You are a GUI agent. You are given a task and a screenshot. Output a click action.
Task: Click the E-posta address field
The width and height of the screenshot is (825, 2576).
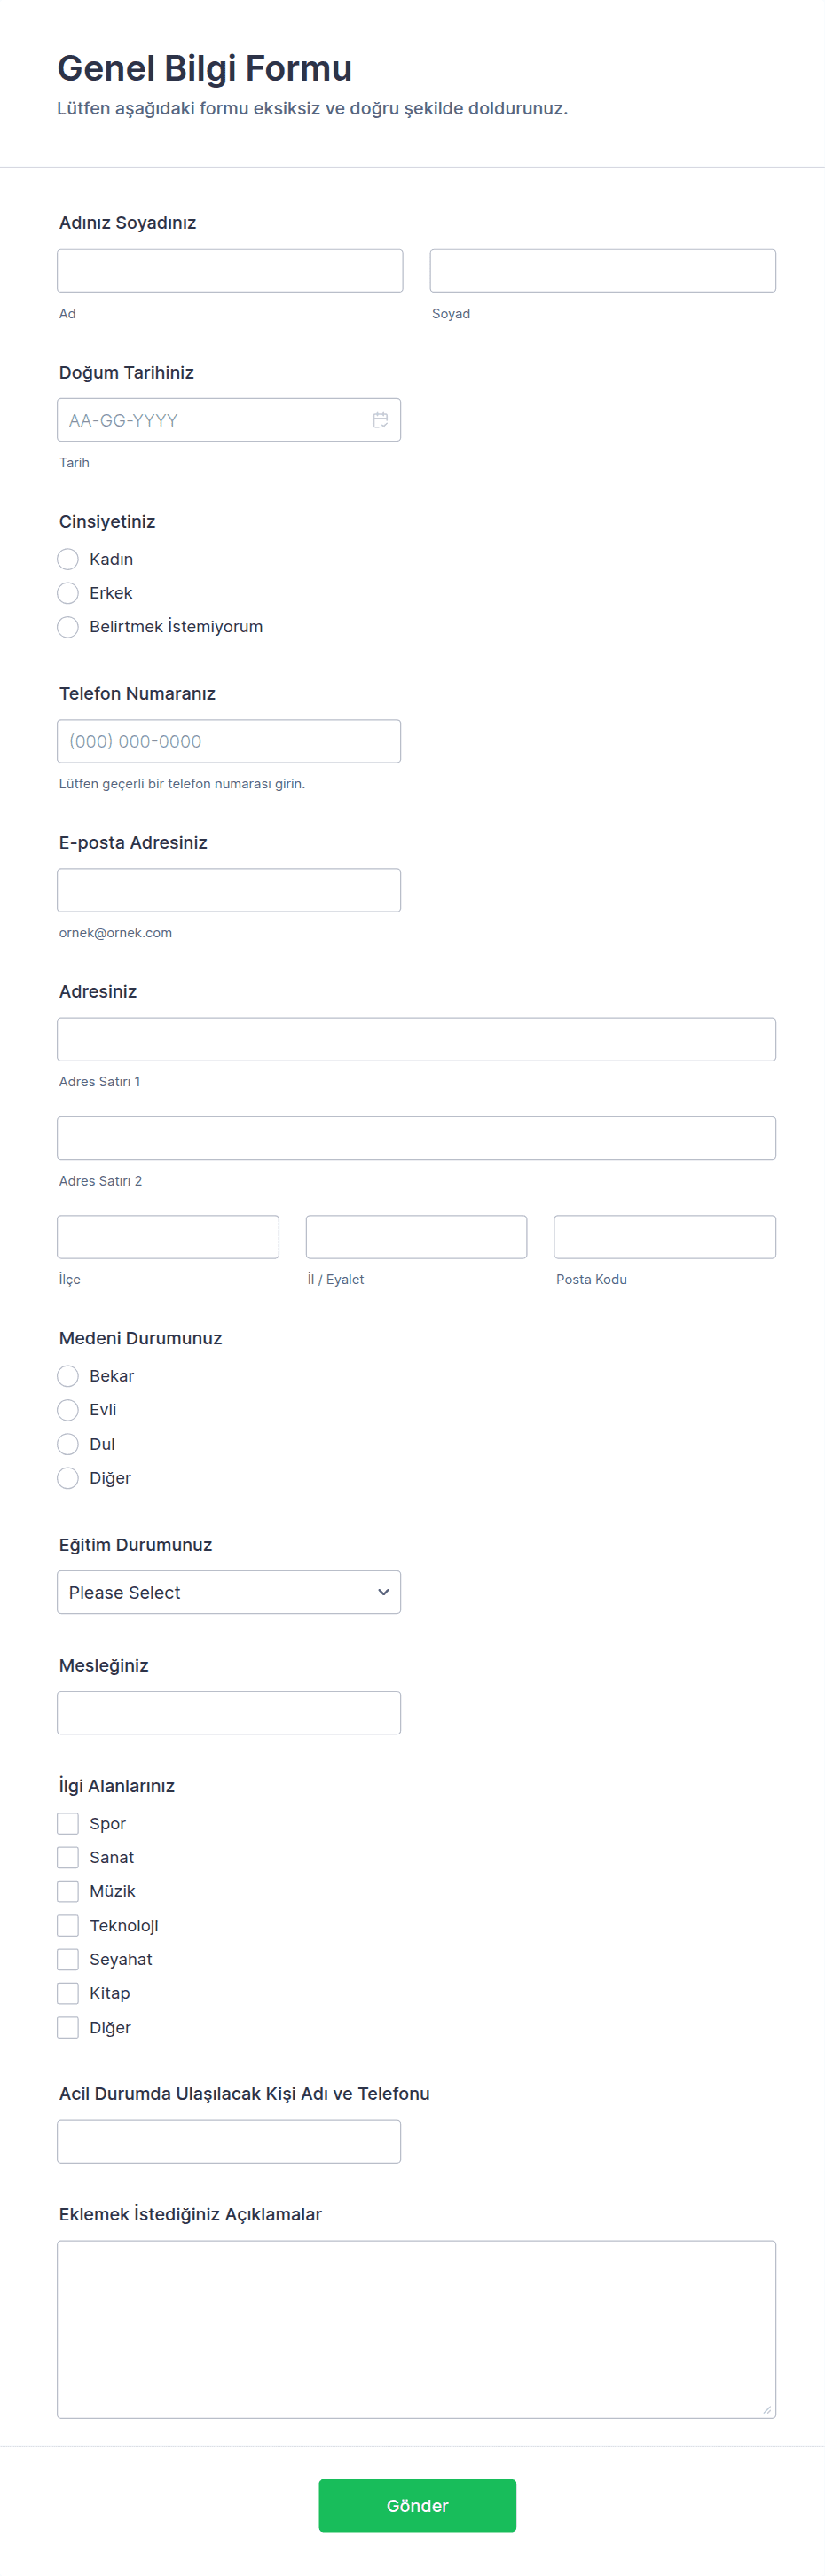[x=229, y=890]
